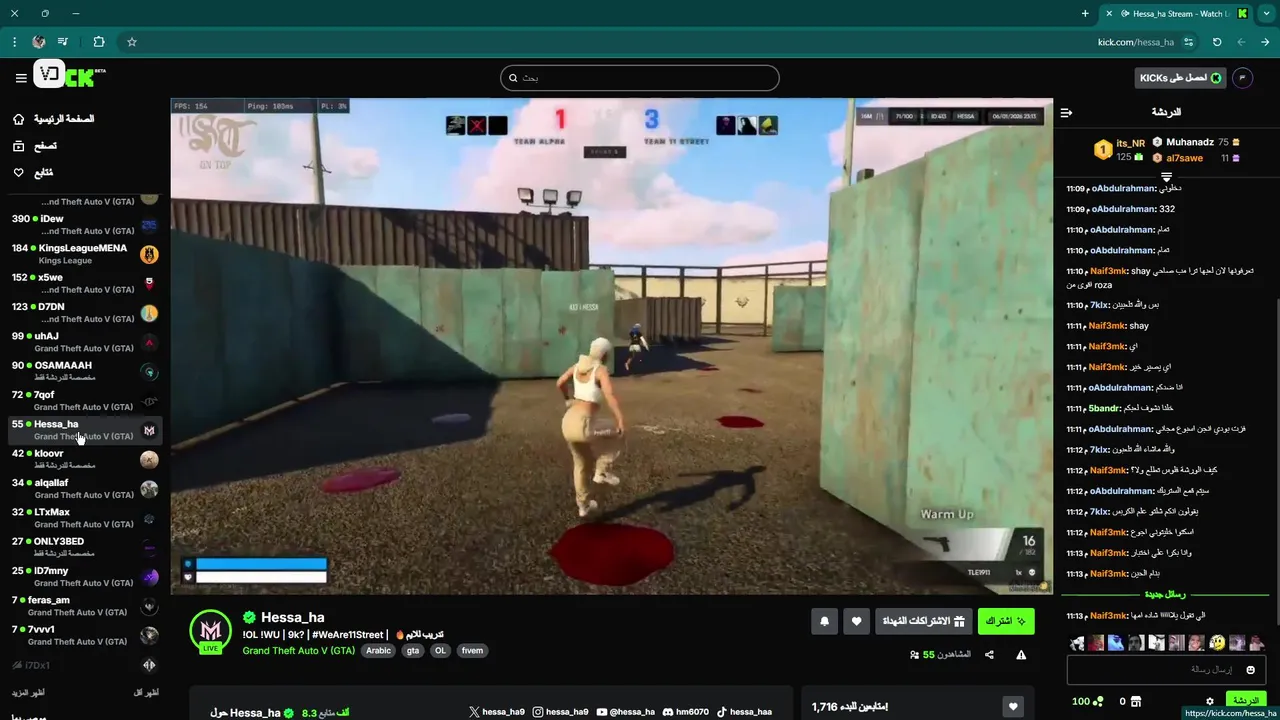
Task: Click Naif3mk username in newest message
Action: 1109,615
